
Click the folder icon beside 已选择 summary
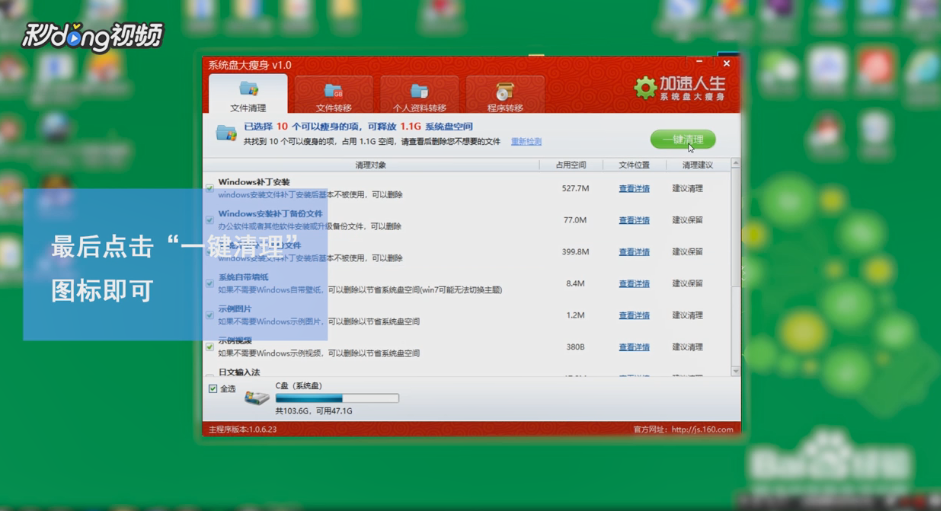tap(226, 133)
